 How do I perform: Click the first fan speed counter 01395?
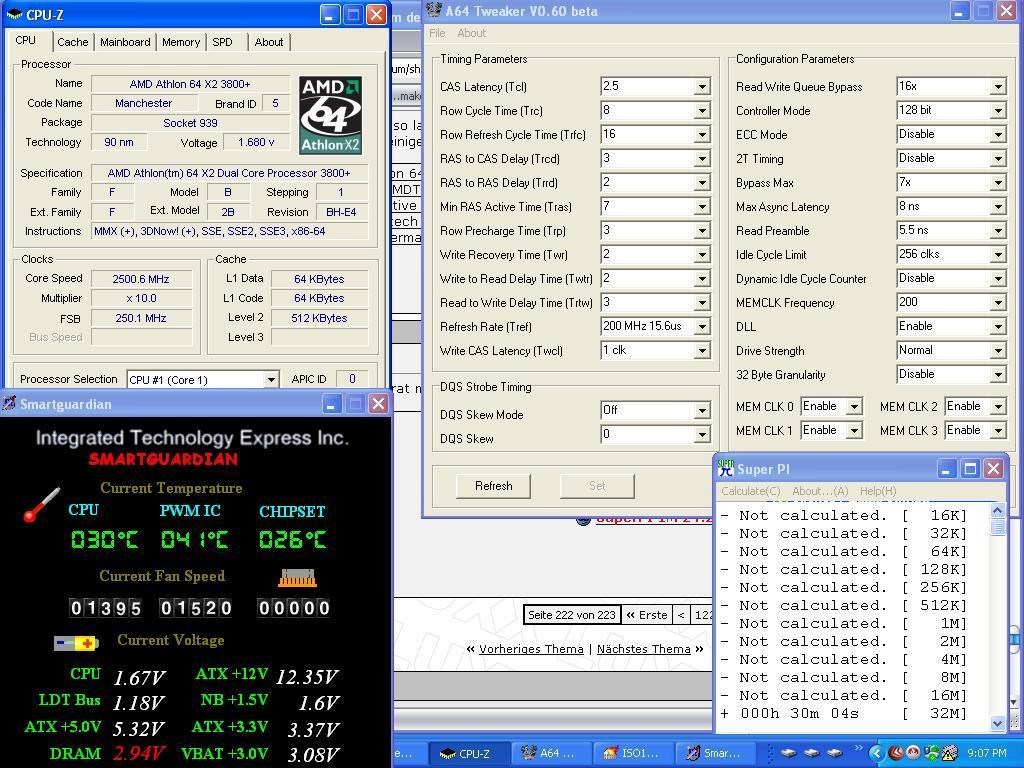coord(106,608)
